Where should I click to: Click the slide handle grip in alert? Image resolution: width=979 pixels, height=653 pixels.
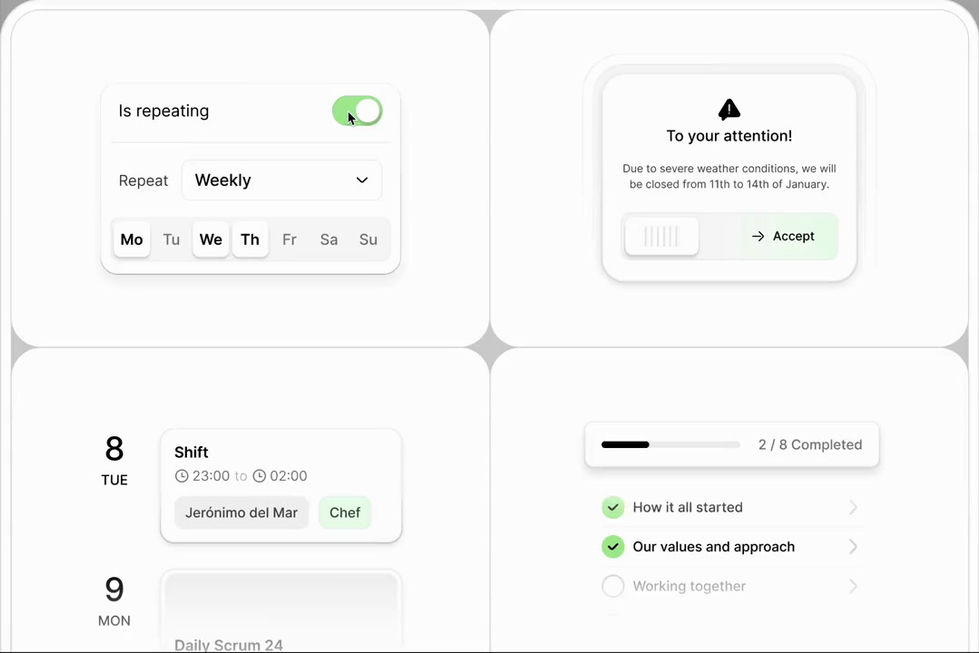click(x=661, y=237)
